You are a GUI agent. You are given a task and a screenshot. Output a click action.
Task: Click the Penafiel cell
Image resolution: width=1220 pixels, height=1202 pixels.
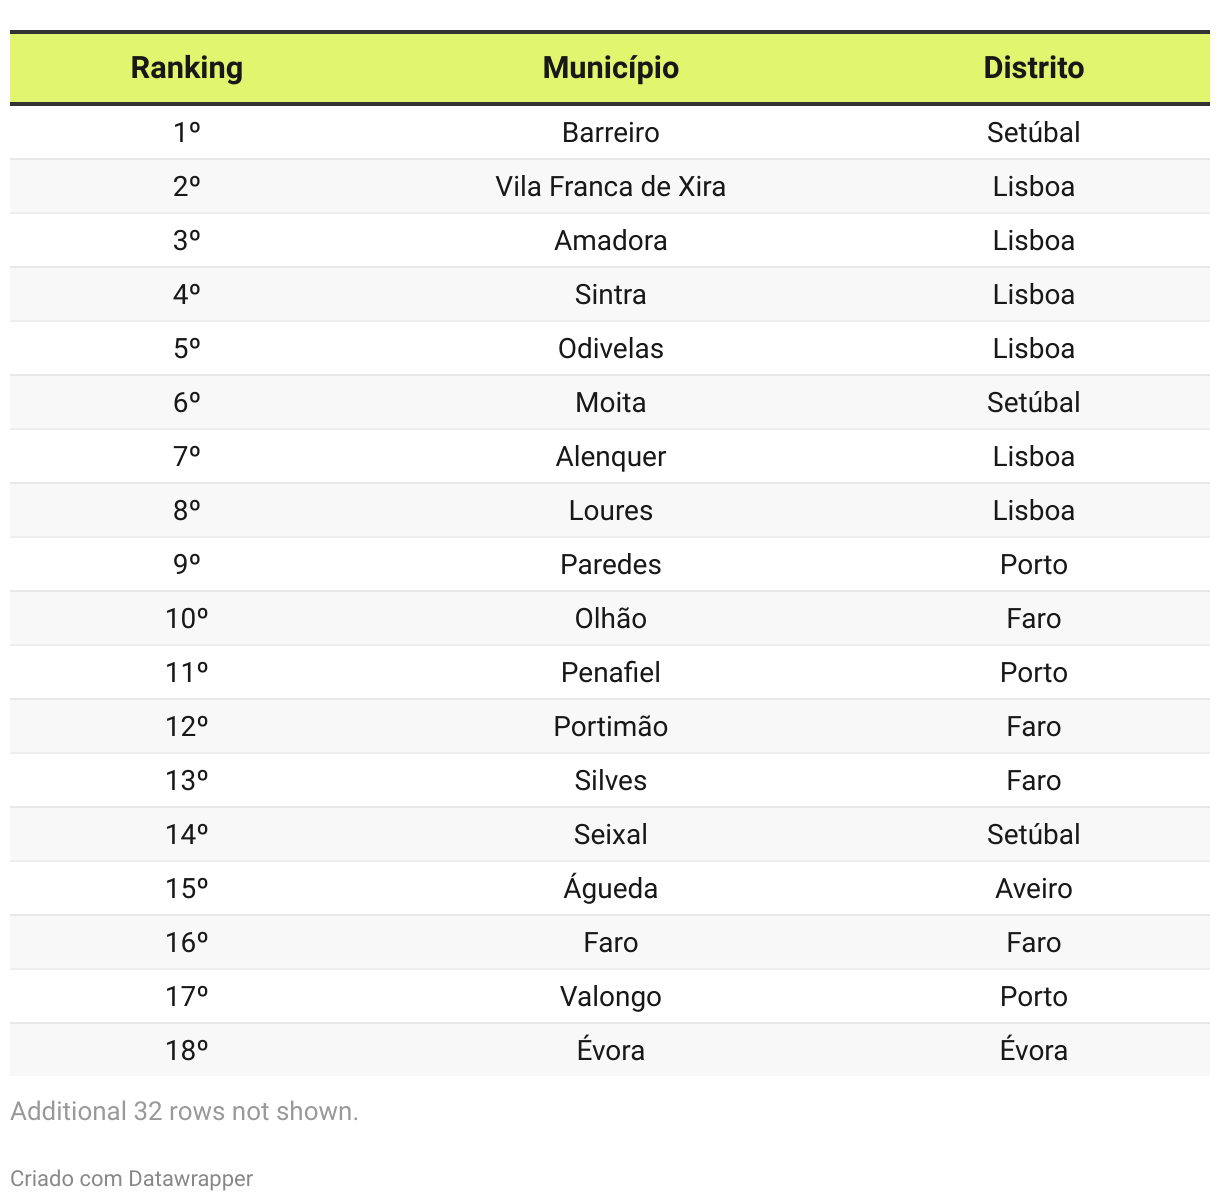[x=610, y=673]
